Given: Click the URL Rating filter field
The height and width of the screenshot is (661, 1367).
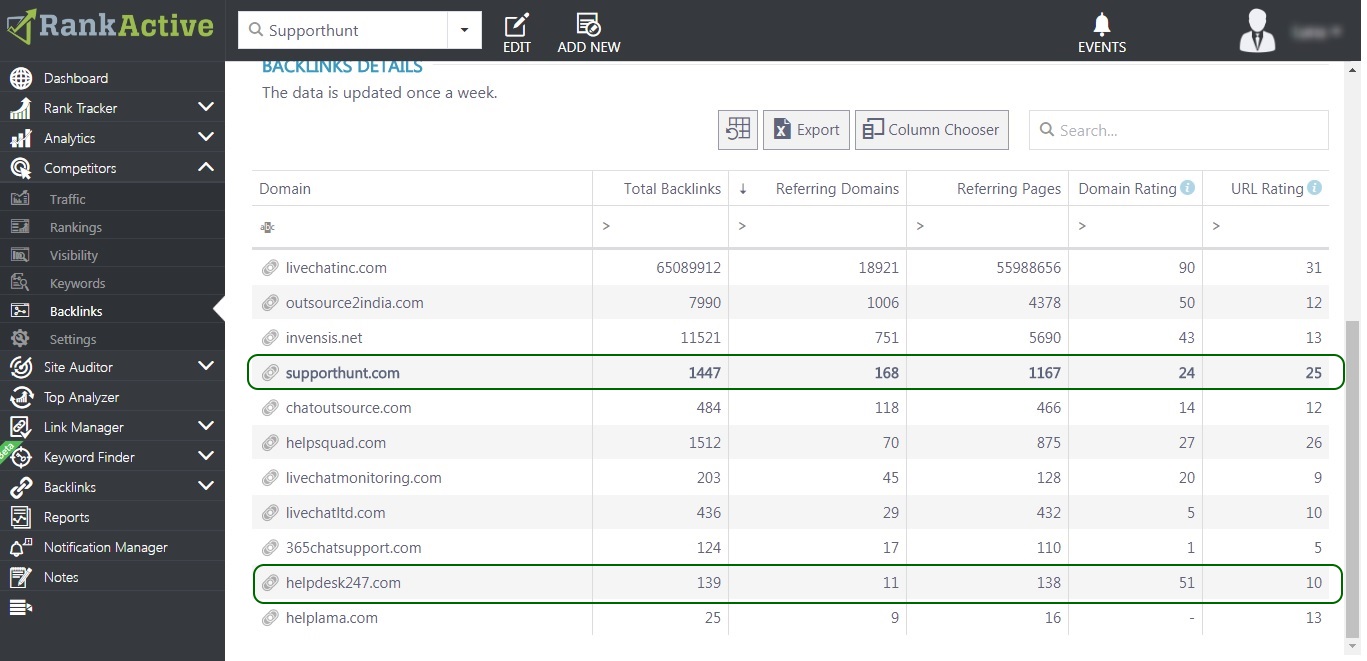Looking at the screenshot, I should 1266,227.
